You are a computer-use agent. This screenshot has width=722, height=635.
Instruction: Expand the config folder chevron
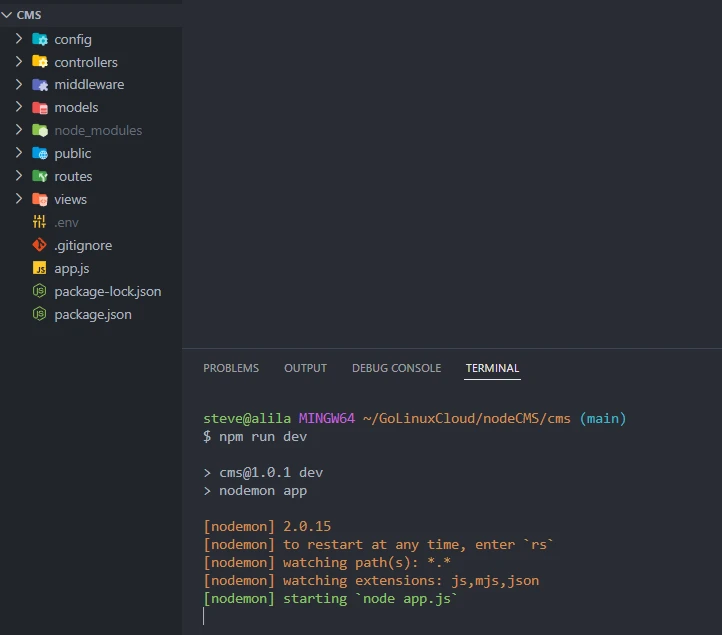click(19, 39)
